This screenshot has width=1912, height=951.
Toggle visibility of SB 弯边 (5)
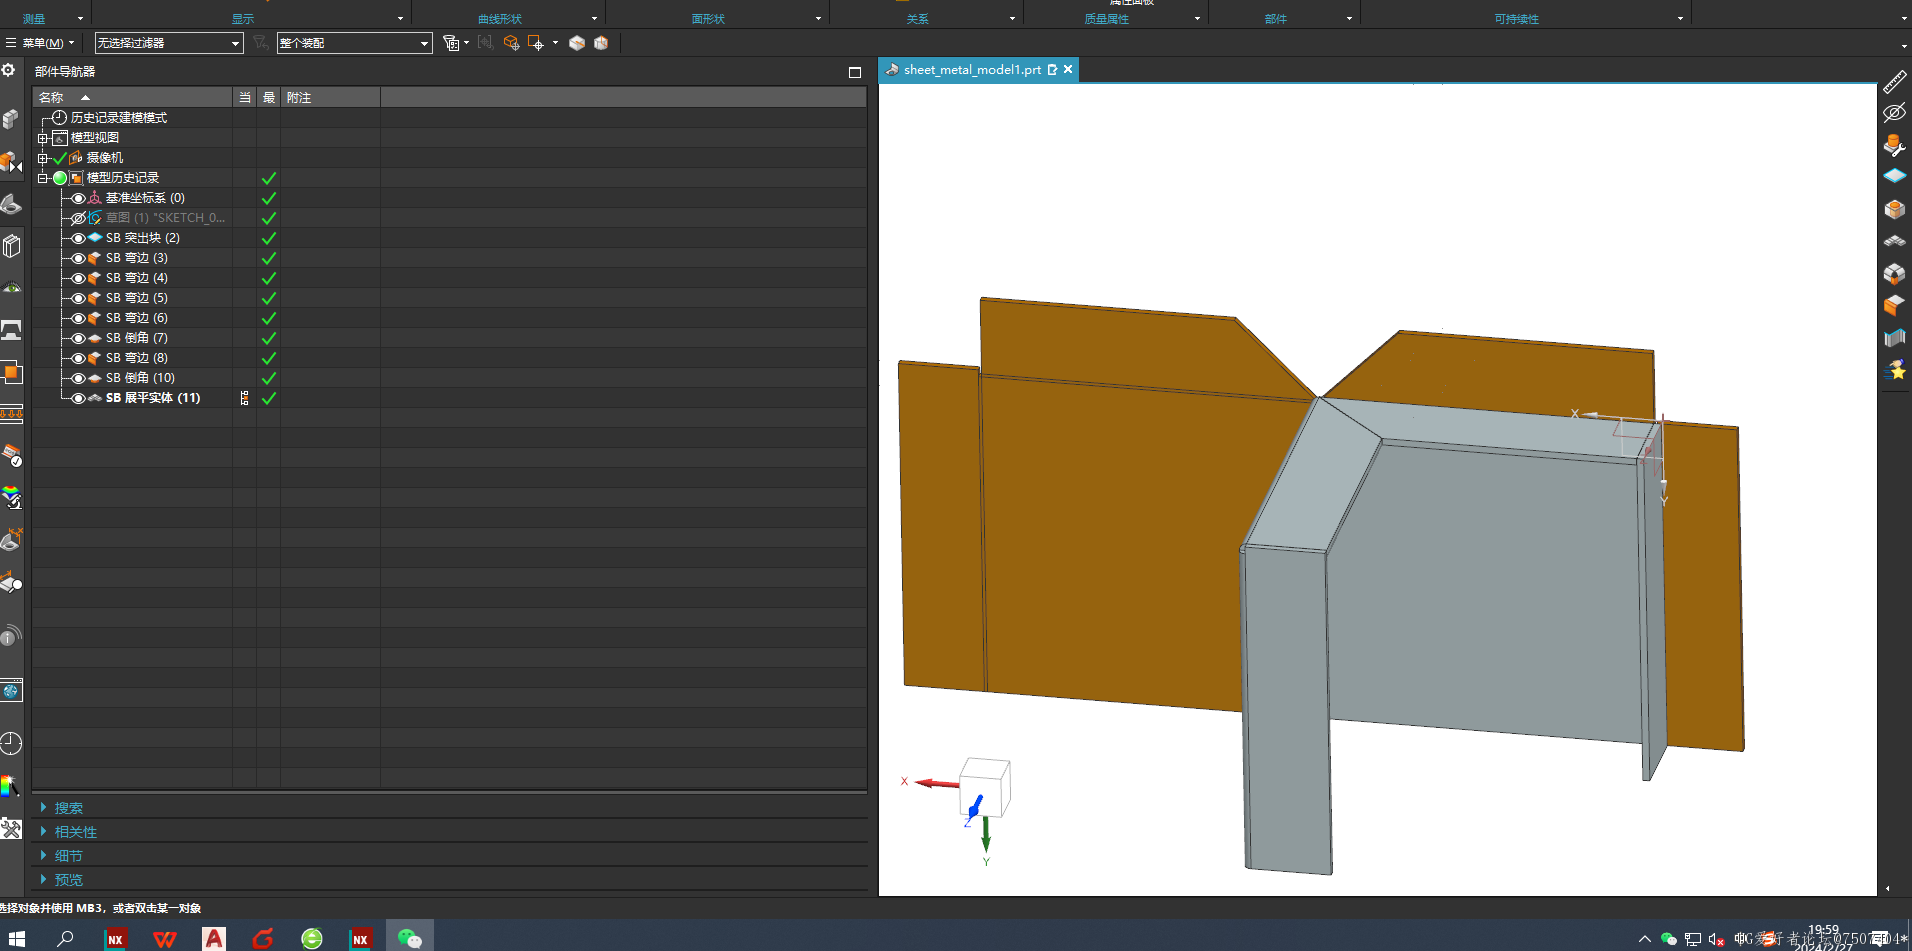(78, 298)
